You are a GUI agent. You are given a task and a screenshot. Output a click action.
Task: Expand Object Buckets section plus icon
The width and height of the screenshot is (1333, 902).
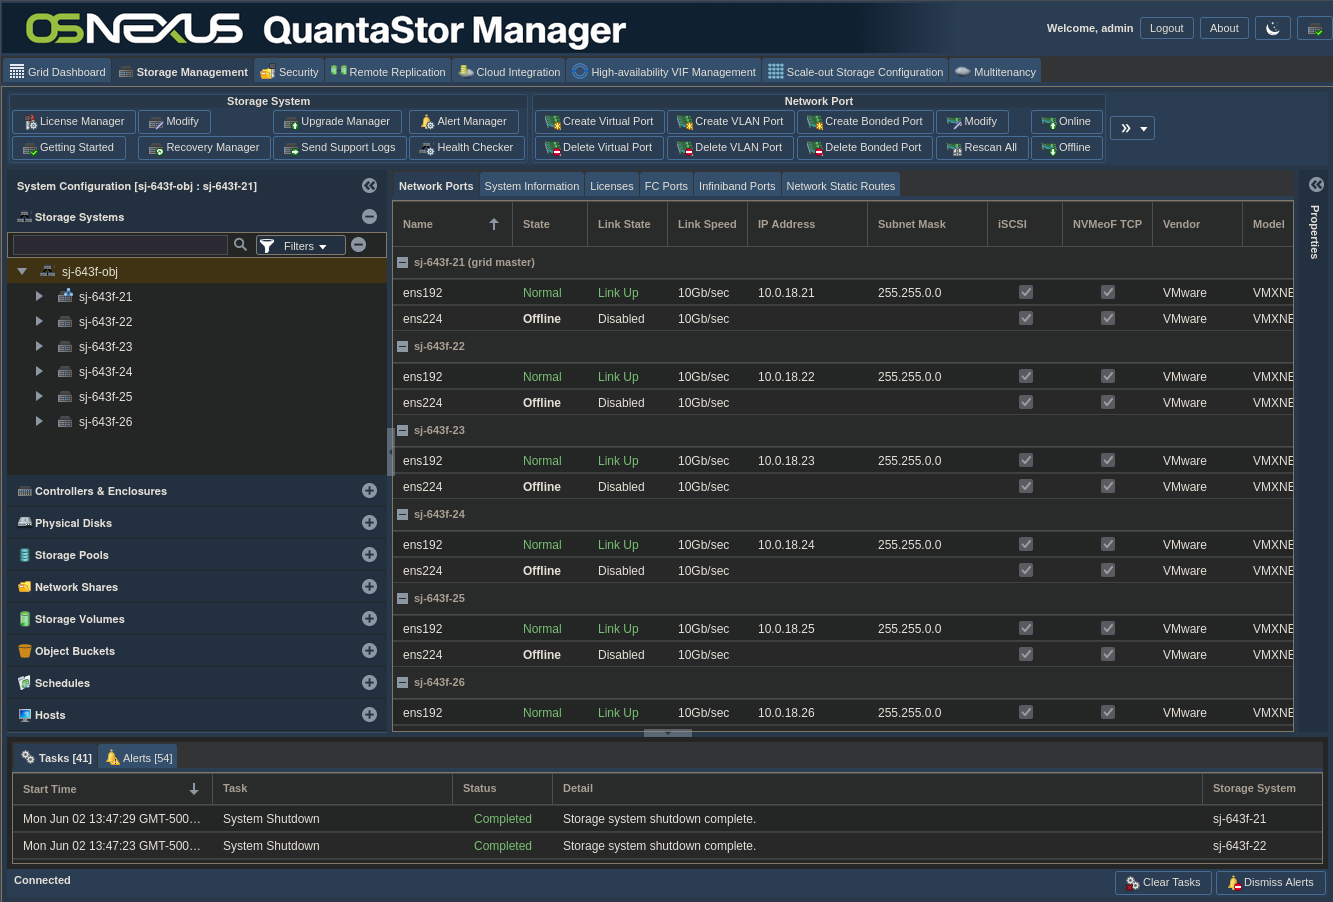point(369,651)
